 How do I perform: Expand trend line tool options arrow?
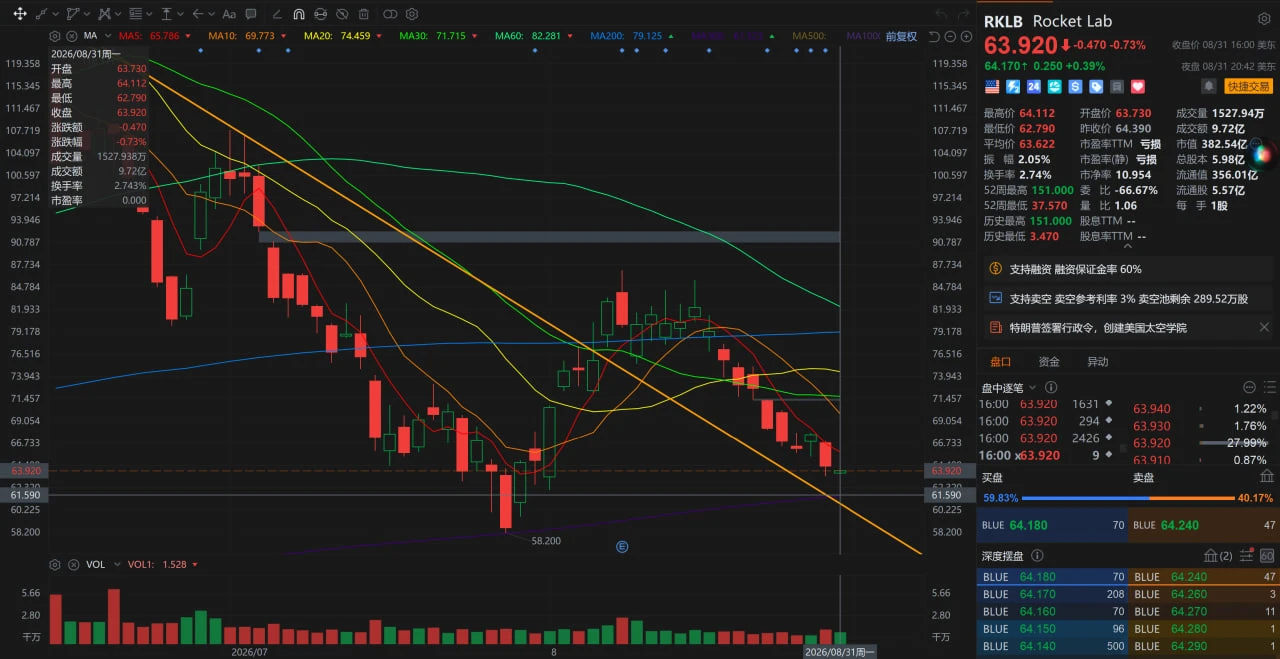pyautogui.click(x=55, y=14)
